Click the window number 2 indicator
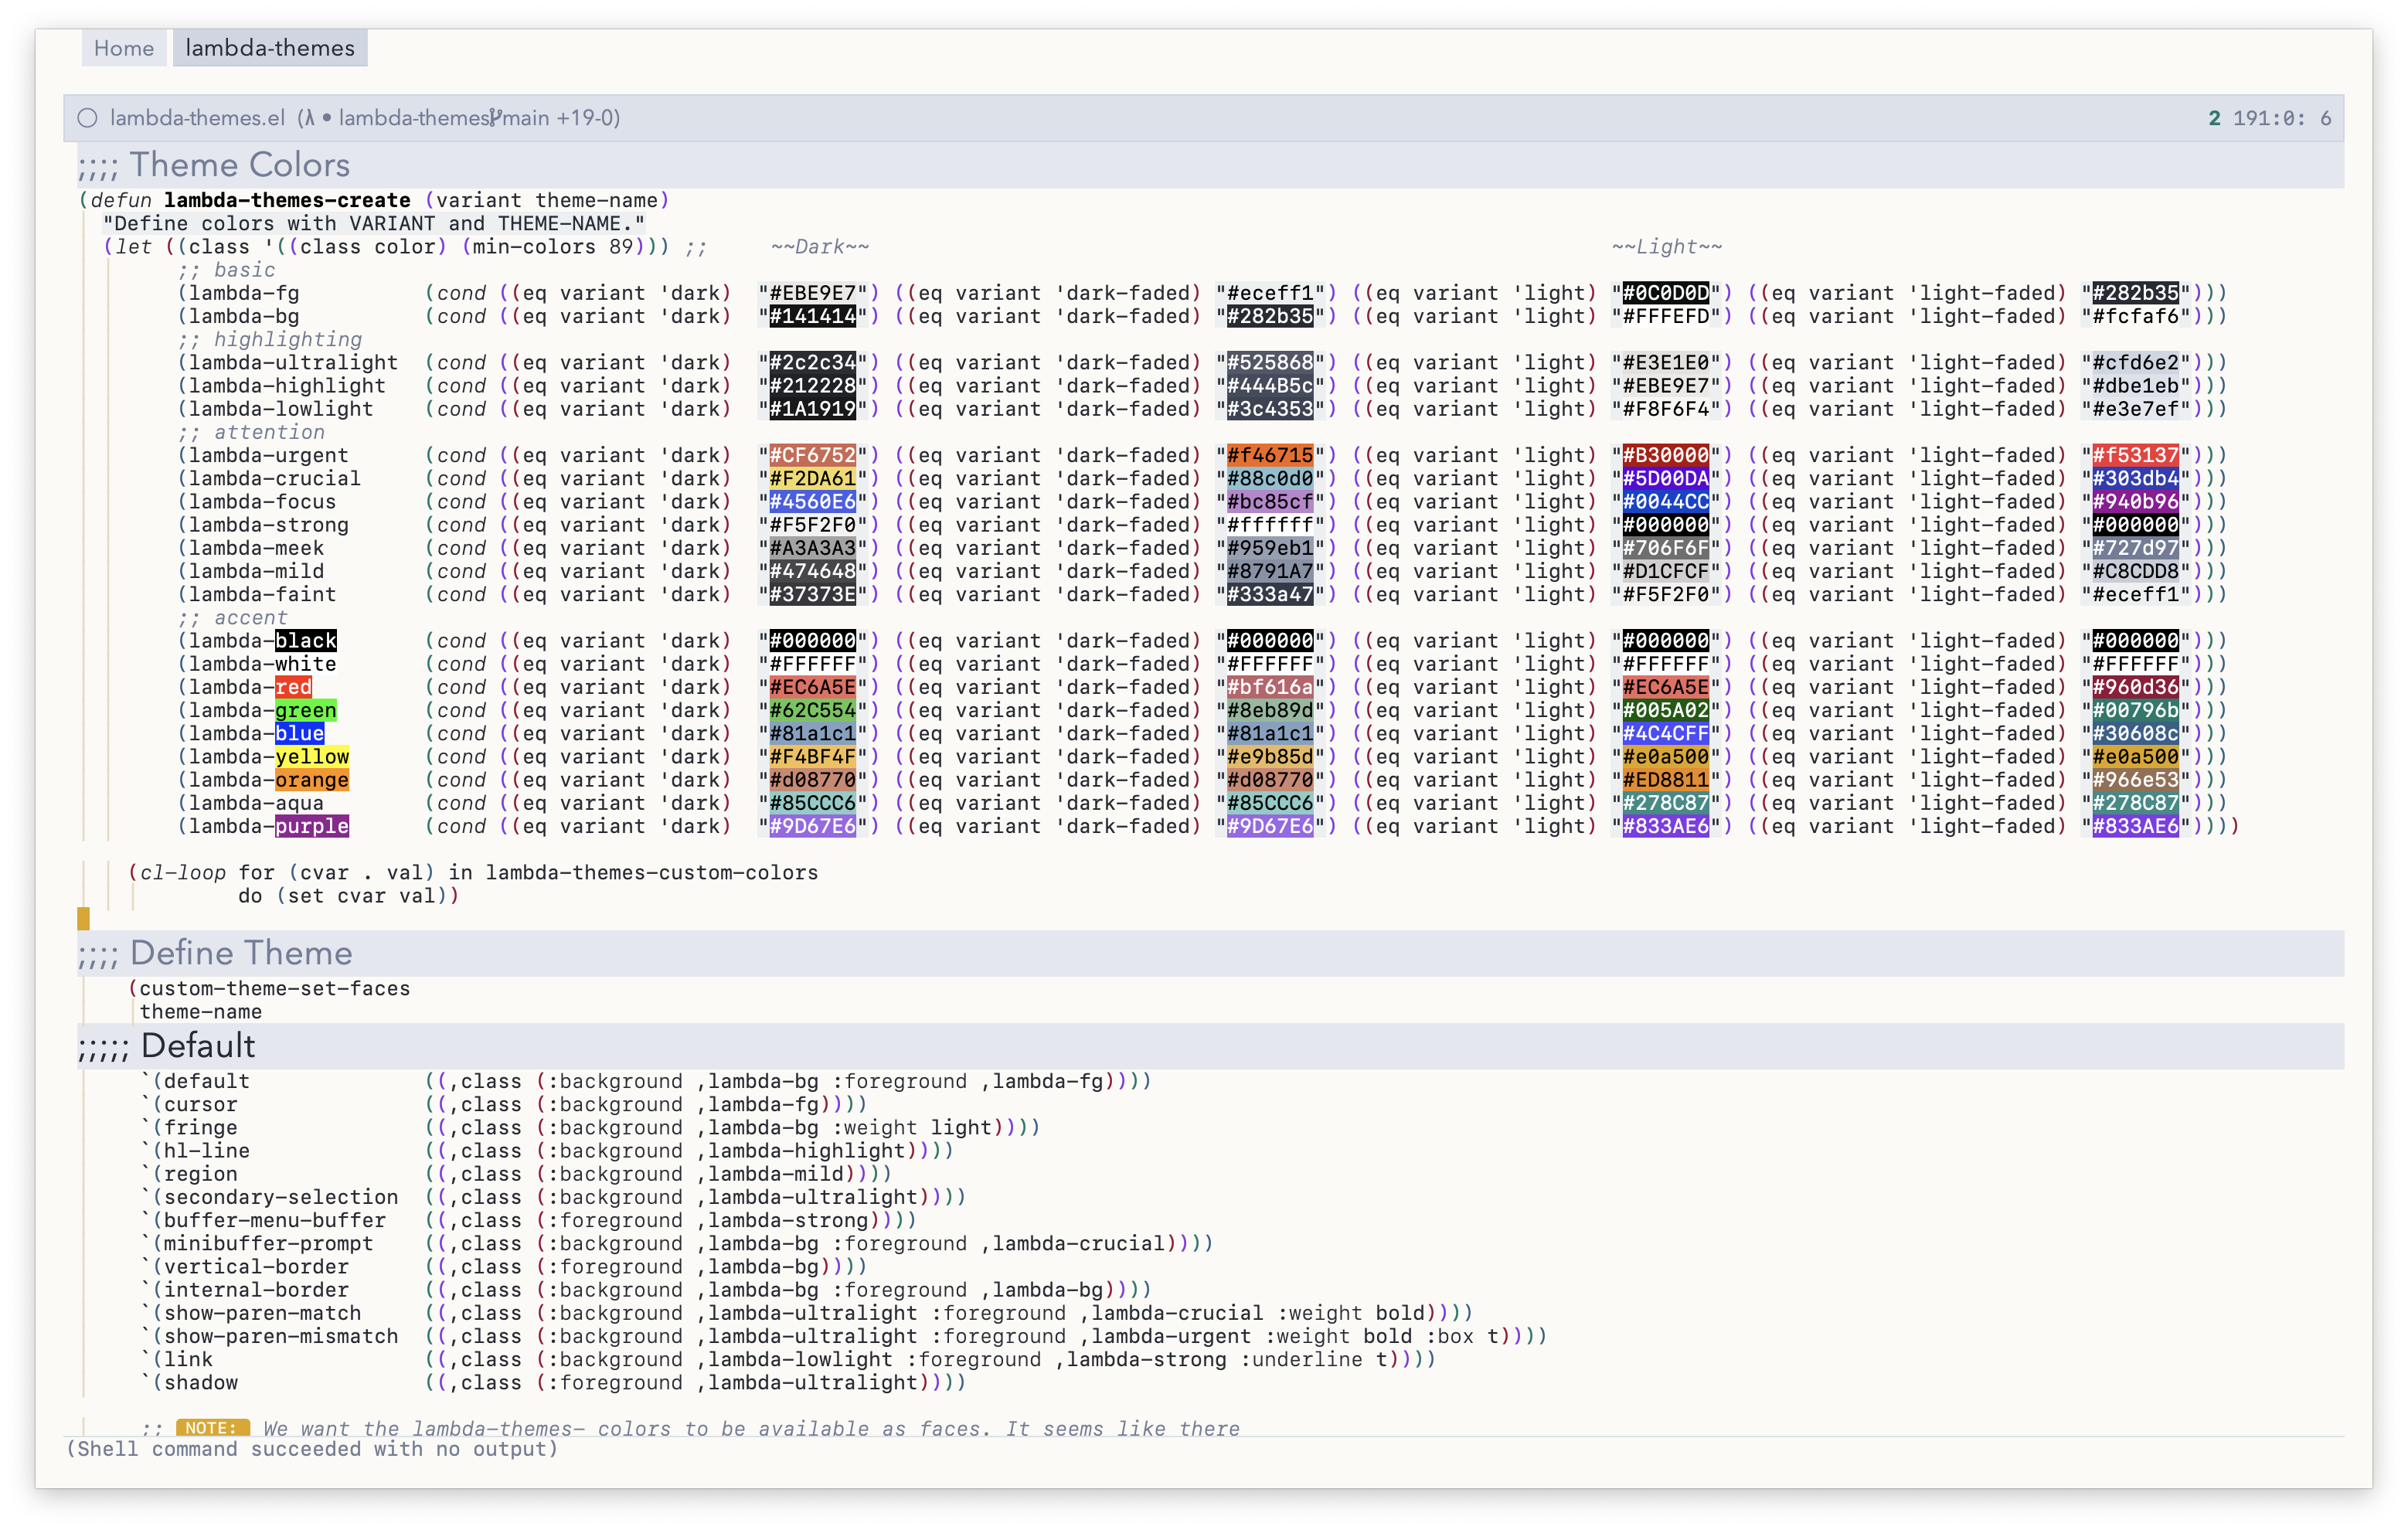 point(2214,118)
